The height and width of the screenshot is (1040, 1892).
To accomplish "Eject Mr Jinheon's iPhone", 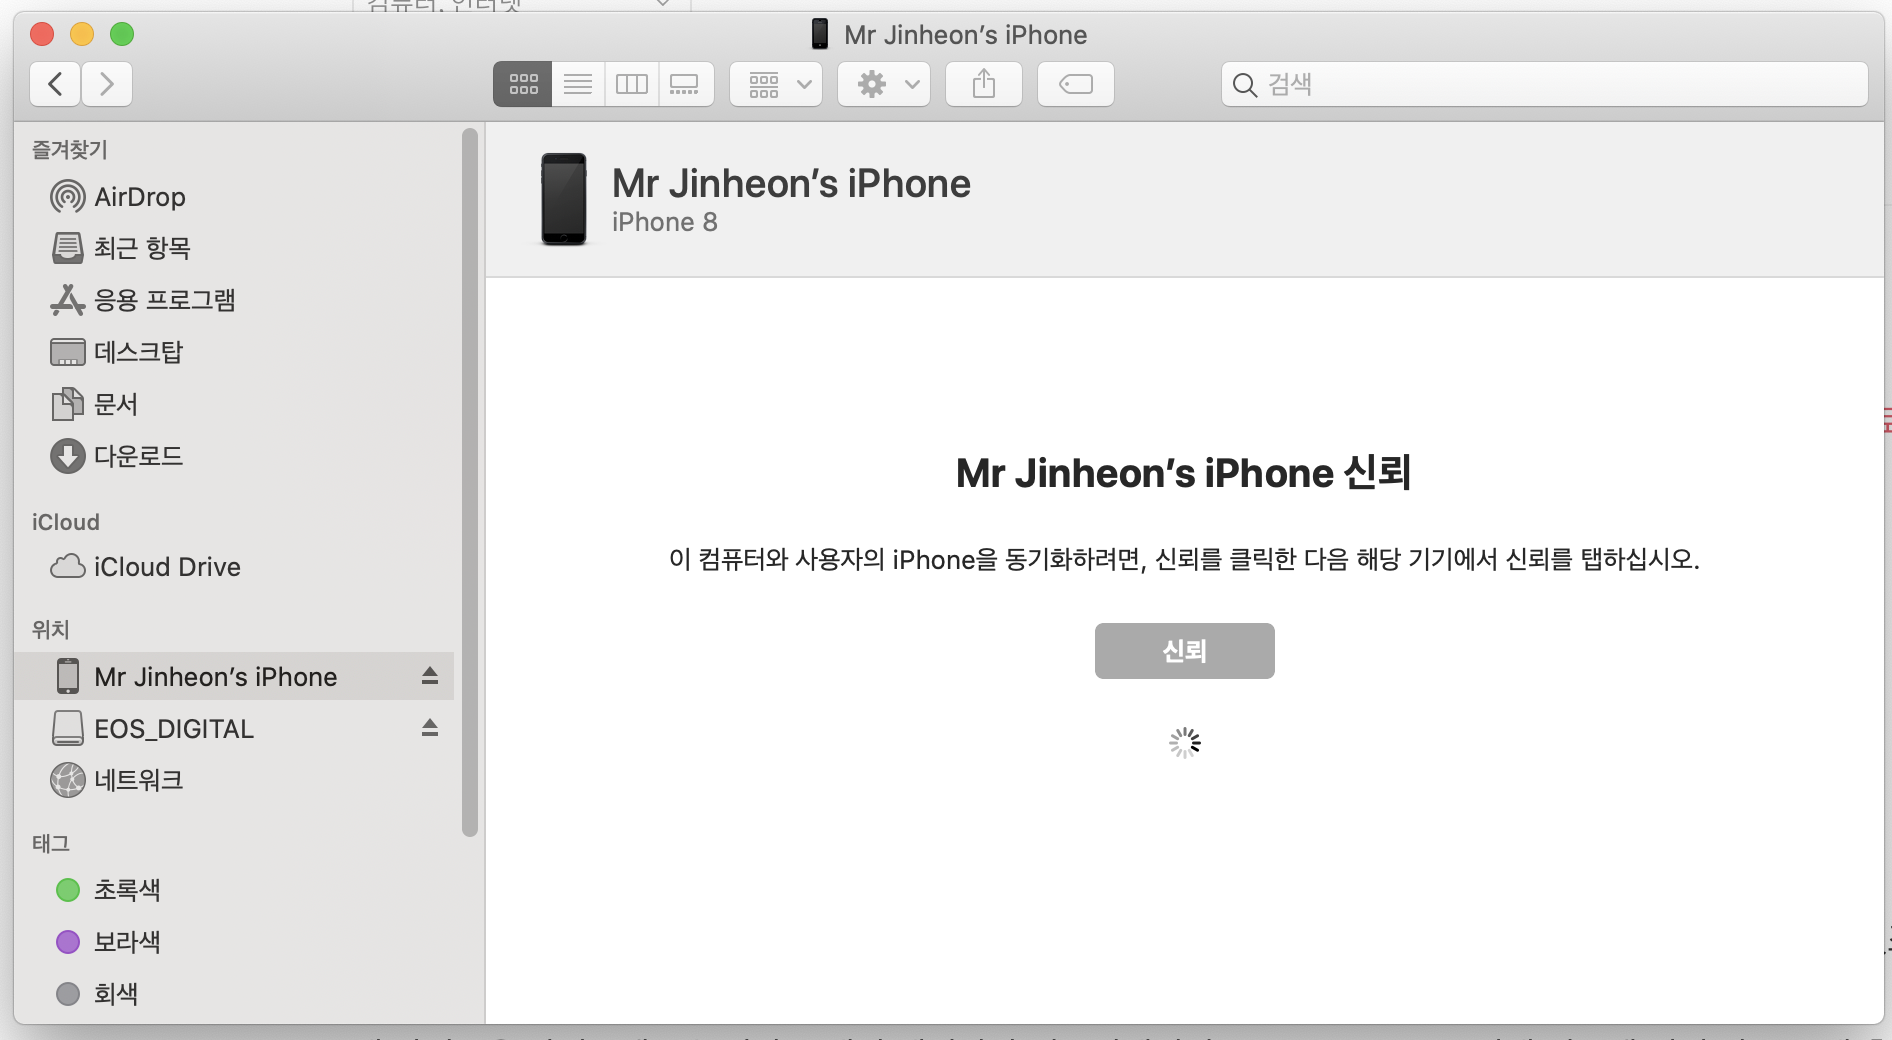I will point(430,676).
